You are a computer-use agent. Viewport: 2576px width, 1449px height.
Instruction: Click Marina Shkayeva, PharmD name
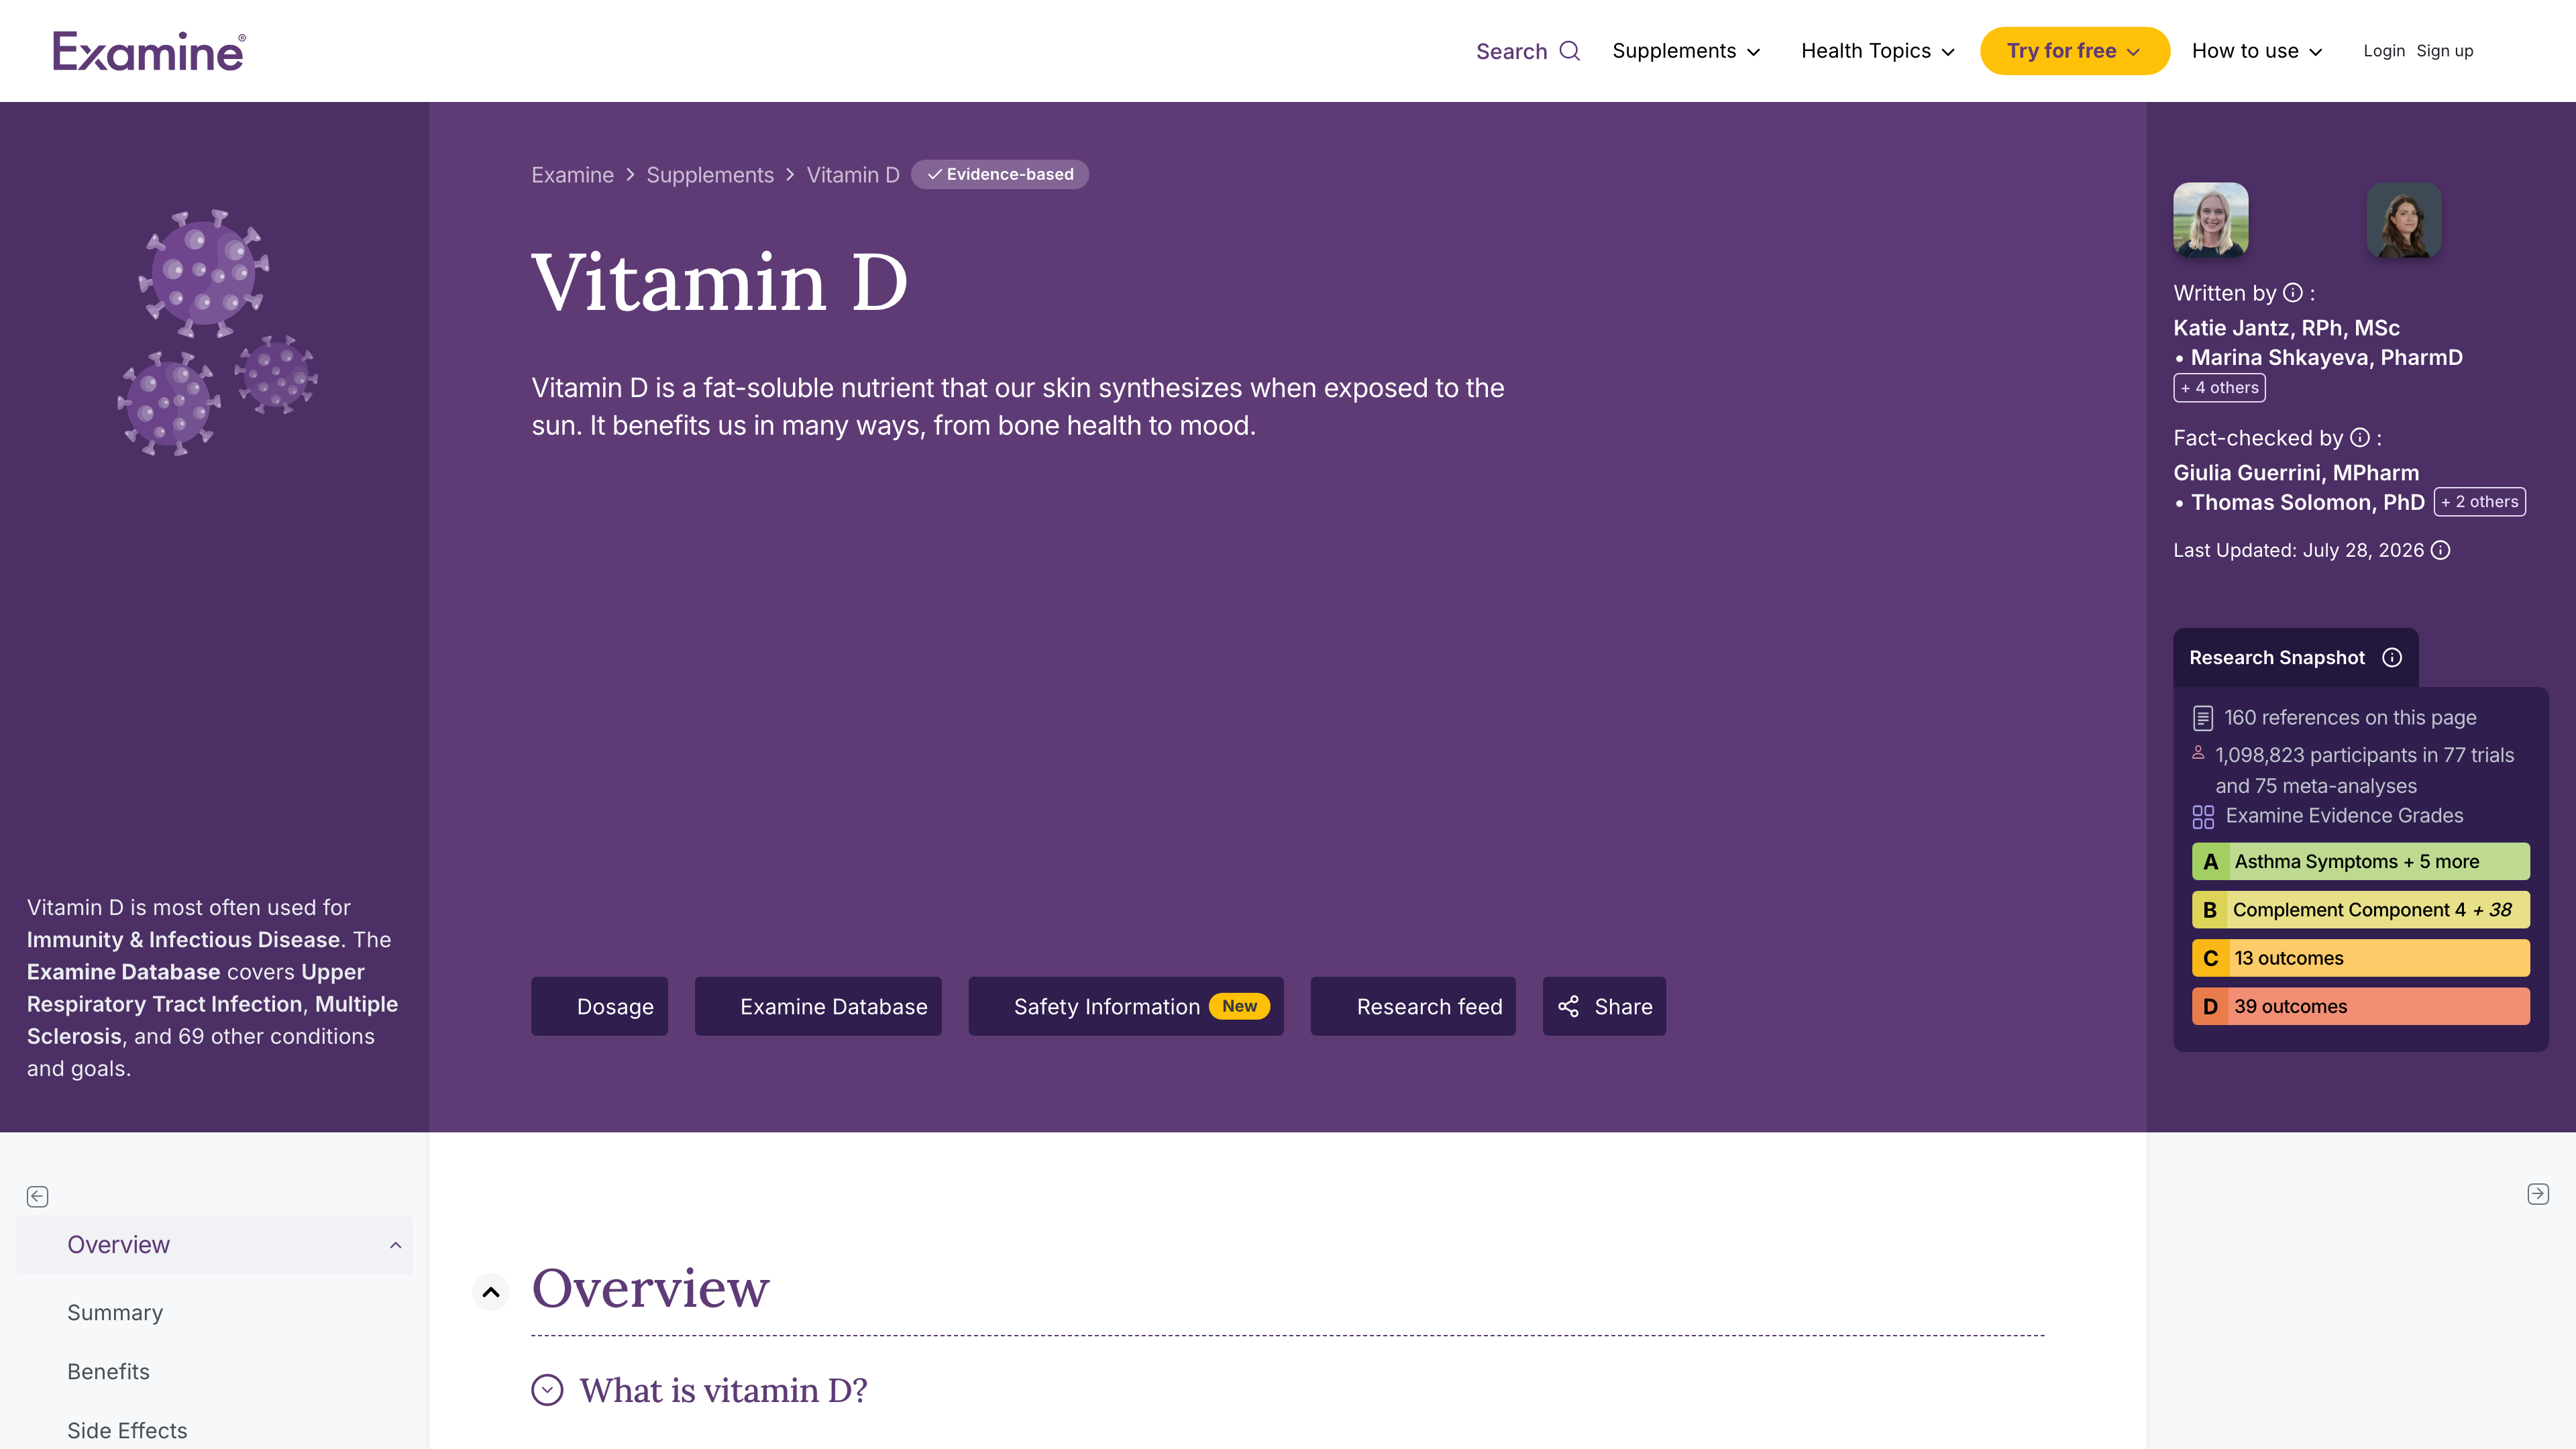[2327, 357]
